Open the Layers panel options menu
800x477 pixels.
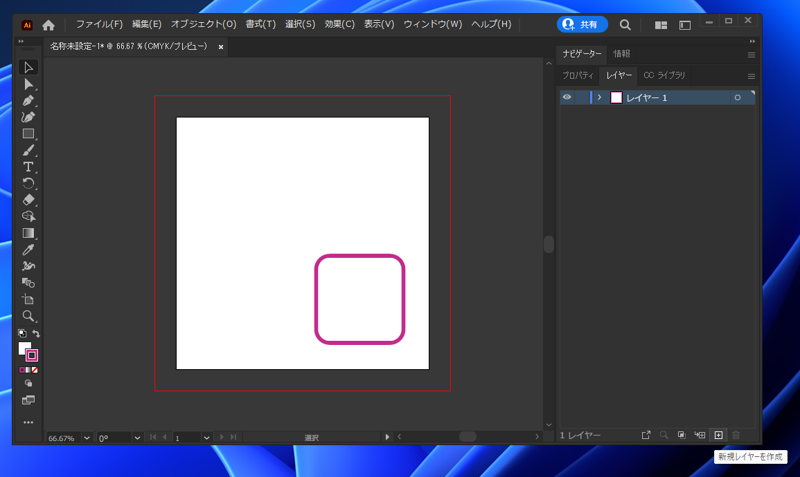coord(751,77)
